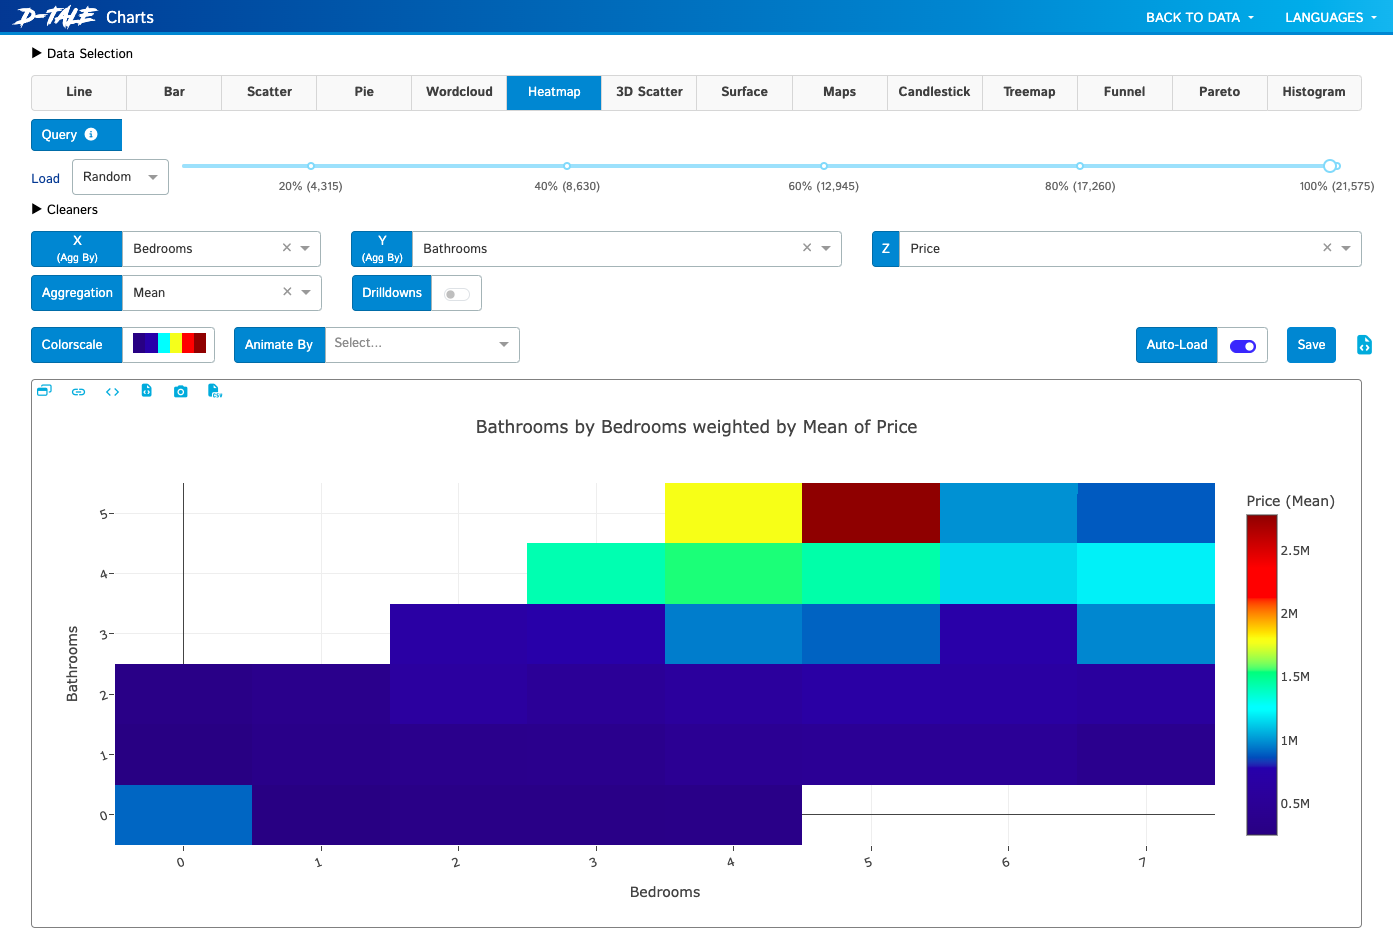The width and height of the screenshot is (1393, 929).
Task: Export chart data as CSV icon
Action: 214,391
